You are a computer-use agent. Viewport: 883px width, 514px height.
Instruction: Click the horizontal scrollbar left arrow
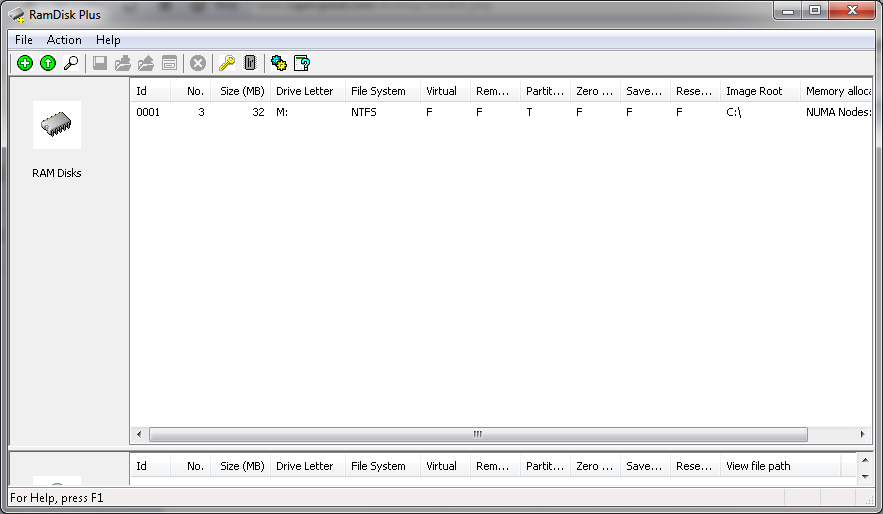tap(139, 435)
